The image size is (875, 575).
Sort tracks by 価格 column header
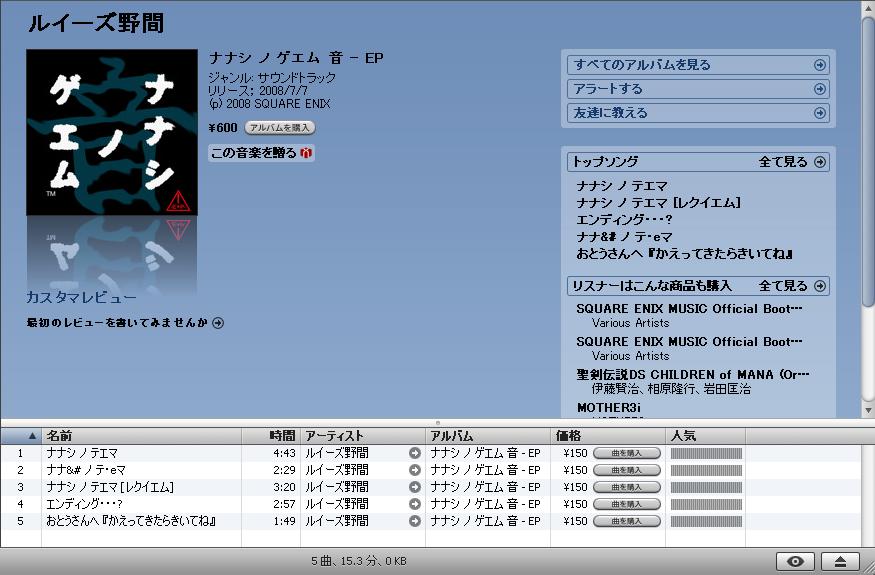pos(608,436)
